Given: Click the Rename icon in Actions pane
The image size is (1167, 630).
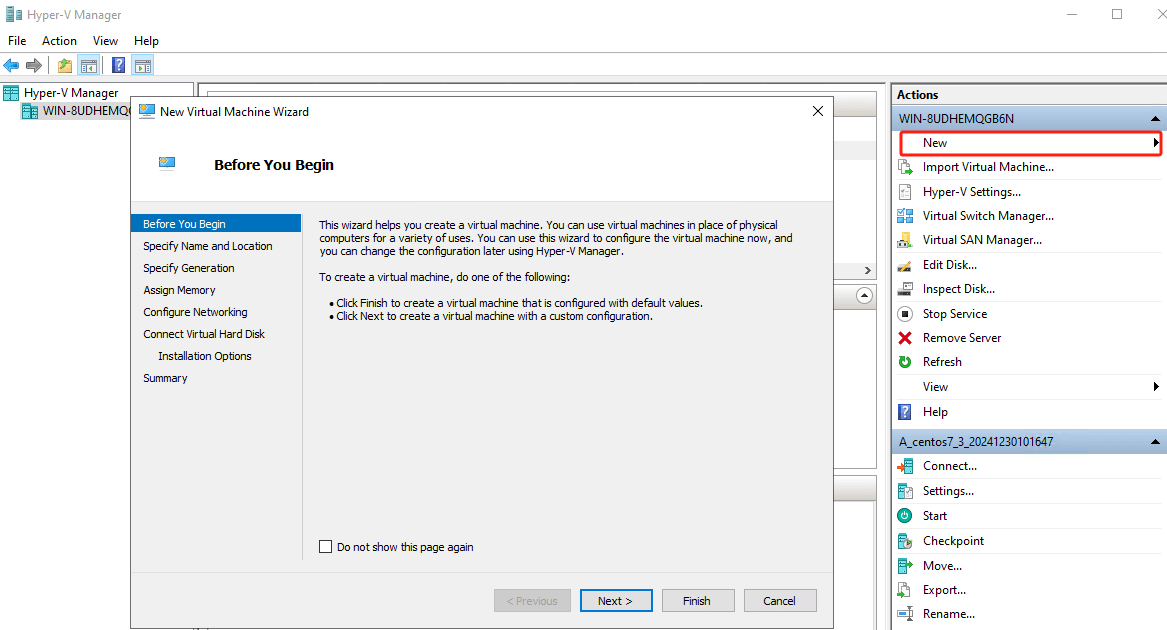Looking at the screenshot, I should click(x=905, y=614).
